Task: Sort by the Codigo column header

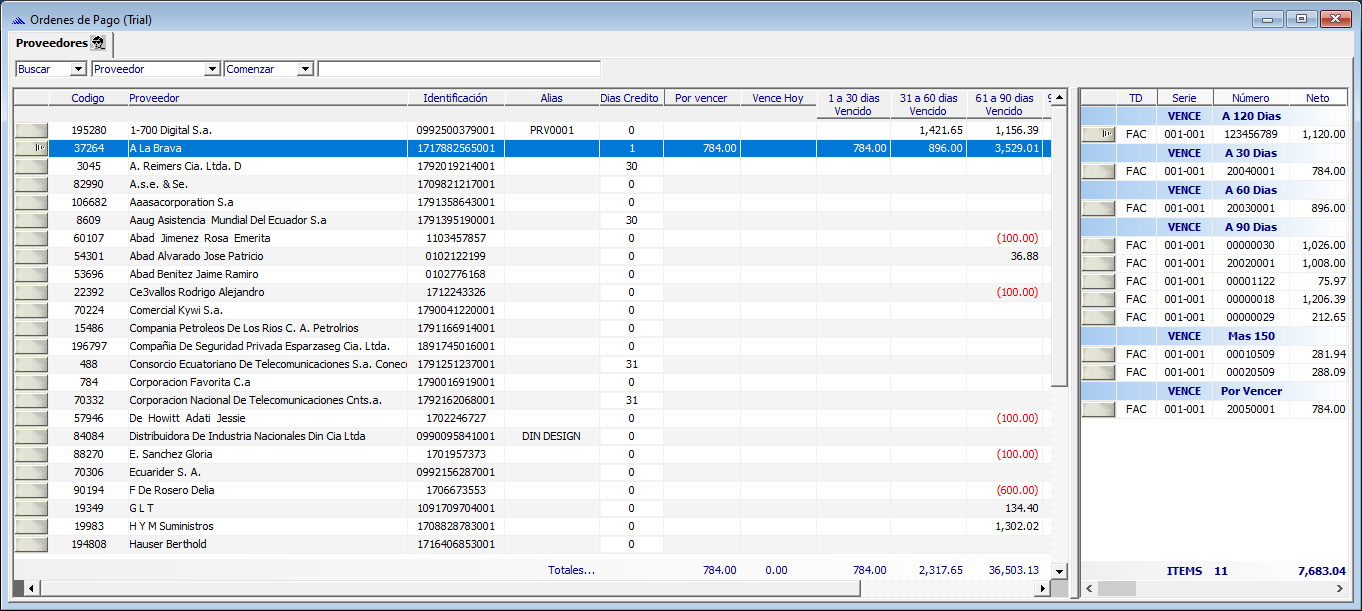Action: pos(88,98)
